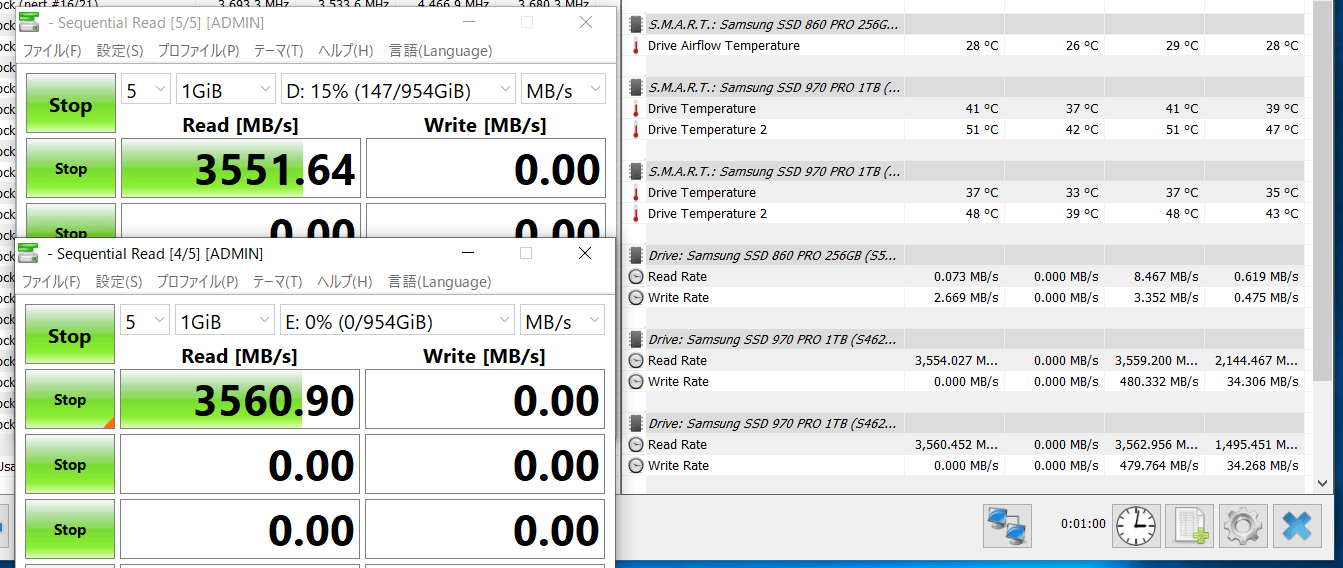Click the 2,144.467 average read cell
Image resolution: width=1343 pixels, height=568 pixels.
pyautogui.click(x=1256, y=361)
